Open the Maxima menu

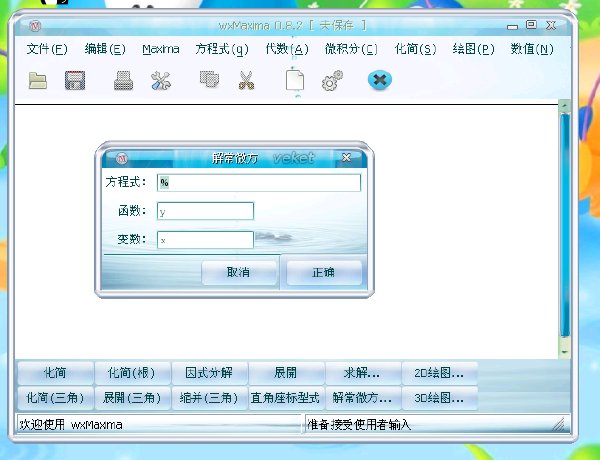(161, 49)
